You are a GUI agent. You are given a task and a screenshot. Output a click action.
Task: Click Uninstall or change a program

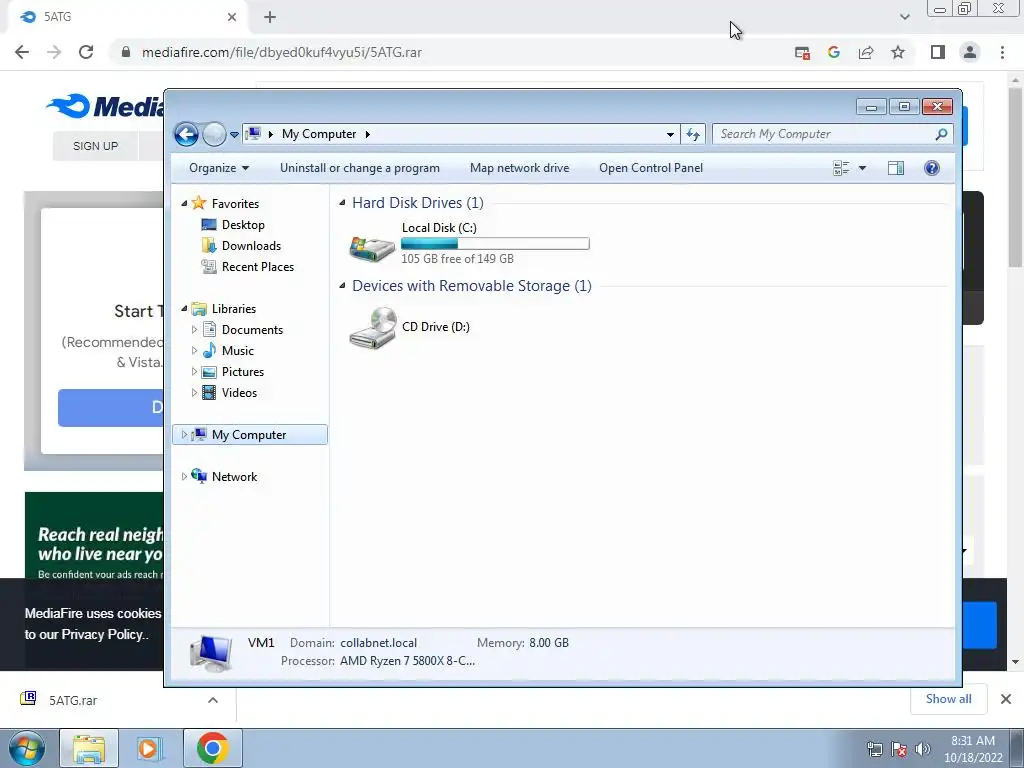tap(360, 168)
